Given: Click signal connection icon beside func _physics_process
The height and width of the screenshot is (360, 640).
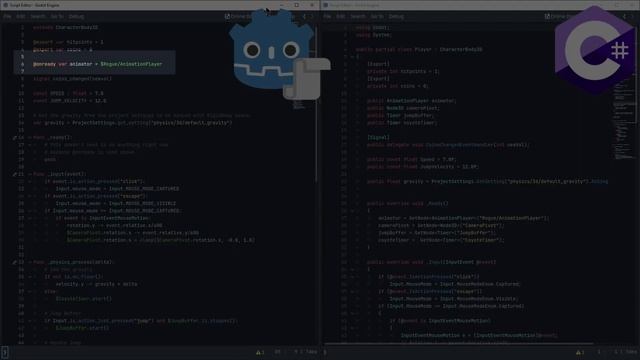Looking at the screenshot, I should click(x=14, y=262).
